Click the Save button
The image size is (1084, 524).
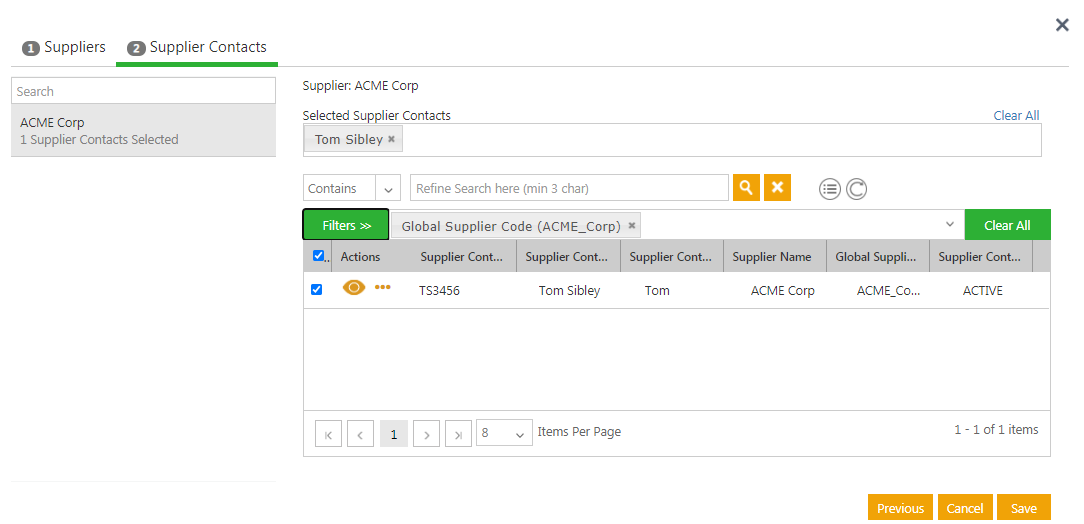click(1023, 508)
